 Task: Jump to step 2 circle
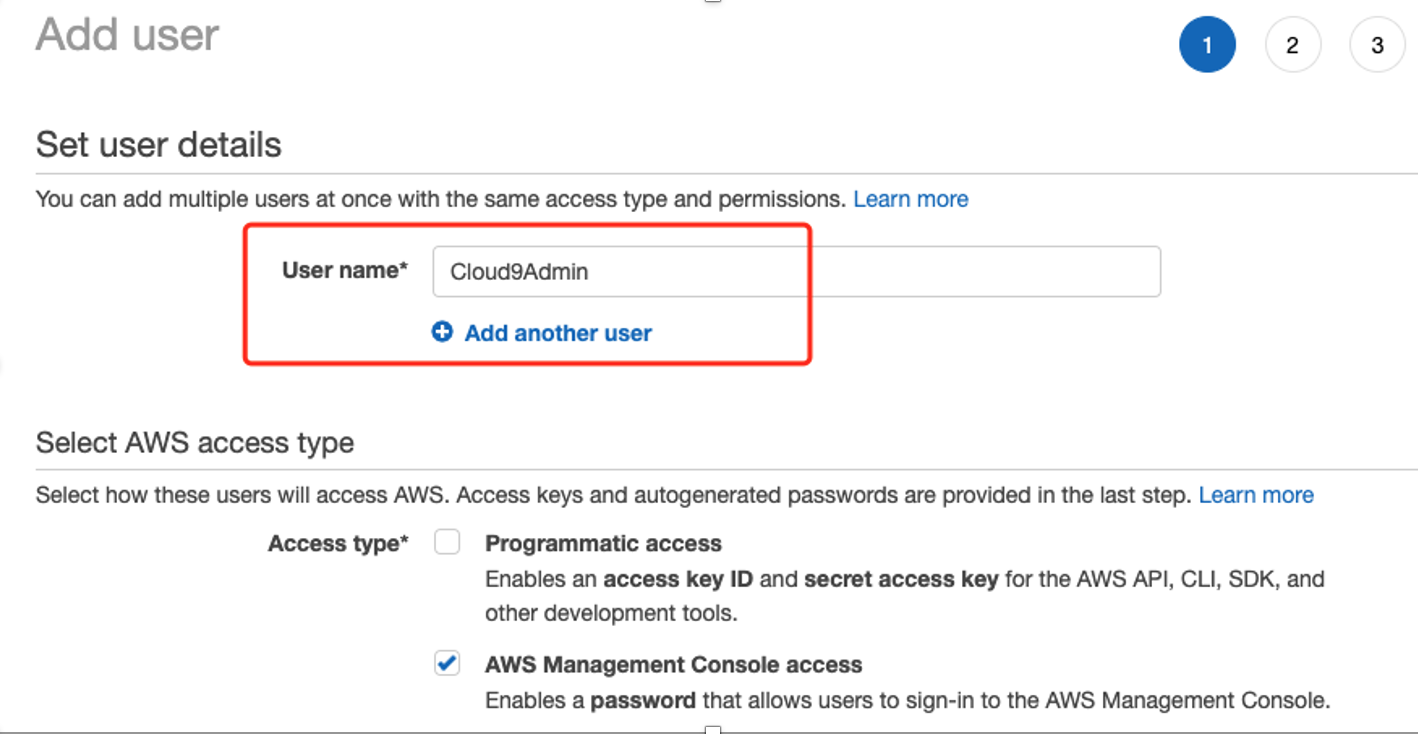tap(1292, 45)
